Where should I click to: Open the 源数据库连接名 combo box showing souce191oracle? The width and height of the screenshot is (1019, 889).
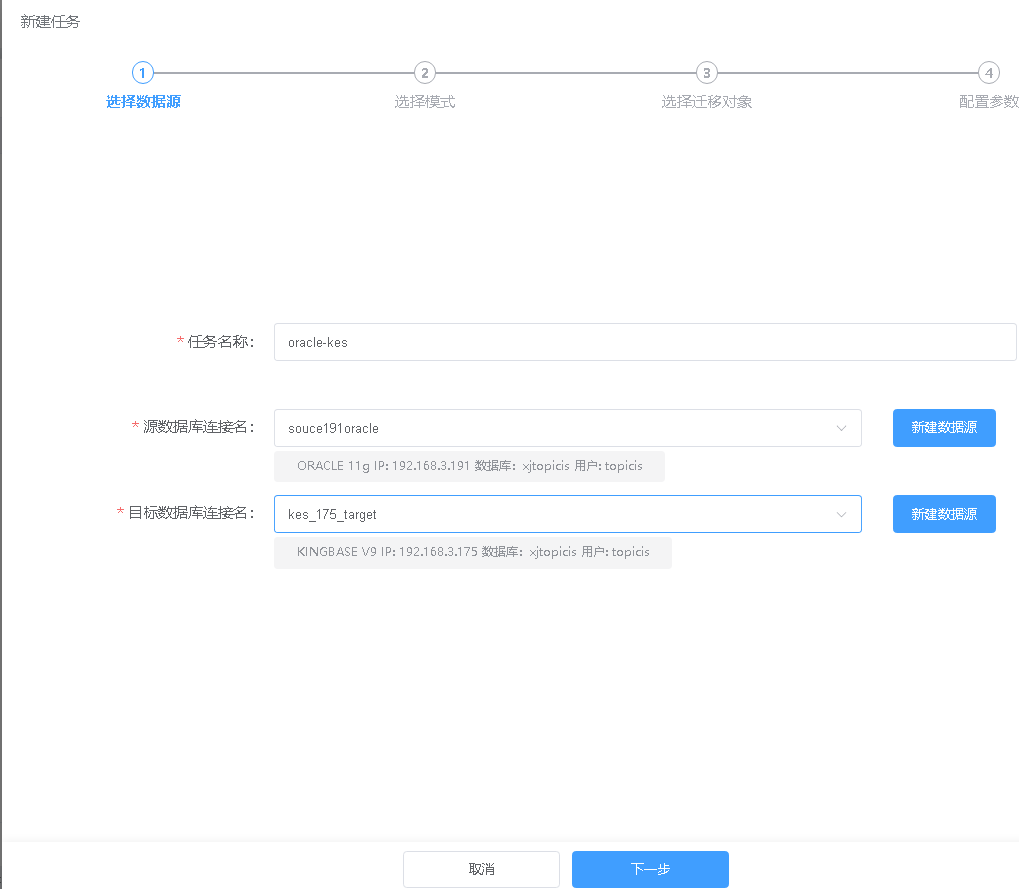(555, 428)
